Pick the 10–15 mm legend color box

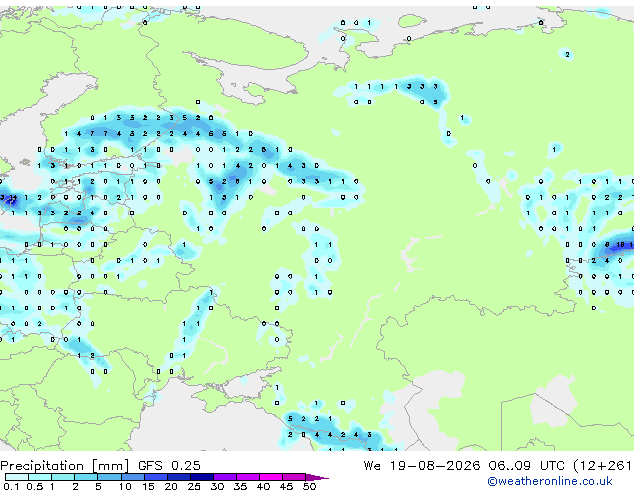pyautogui.click(x=133, y=477)
